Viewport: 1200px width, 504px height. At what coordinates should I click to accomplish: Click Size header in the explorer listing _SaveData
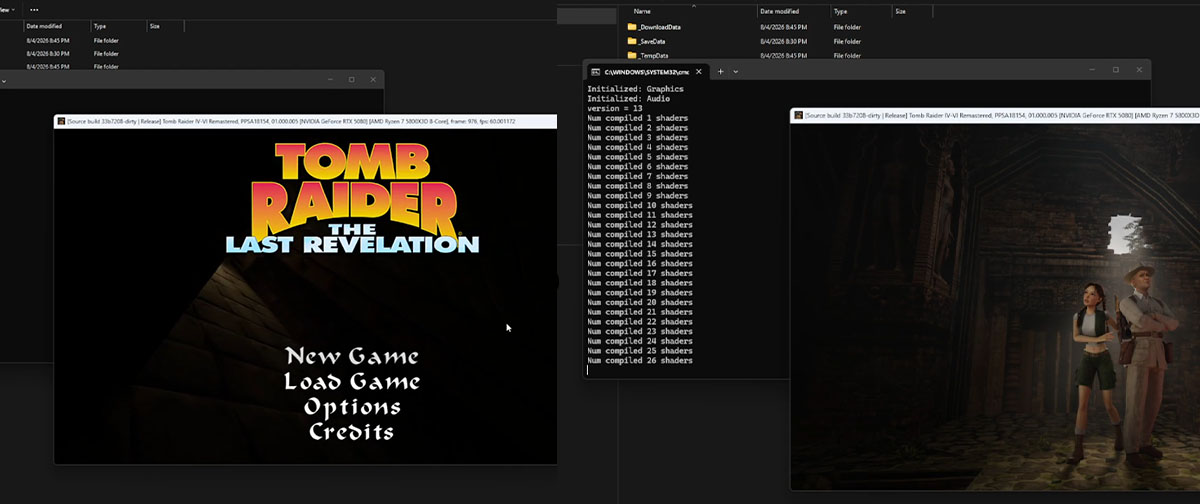(x=901, y=11)
